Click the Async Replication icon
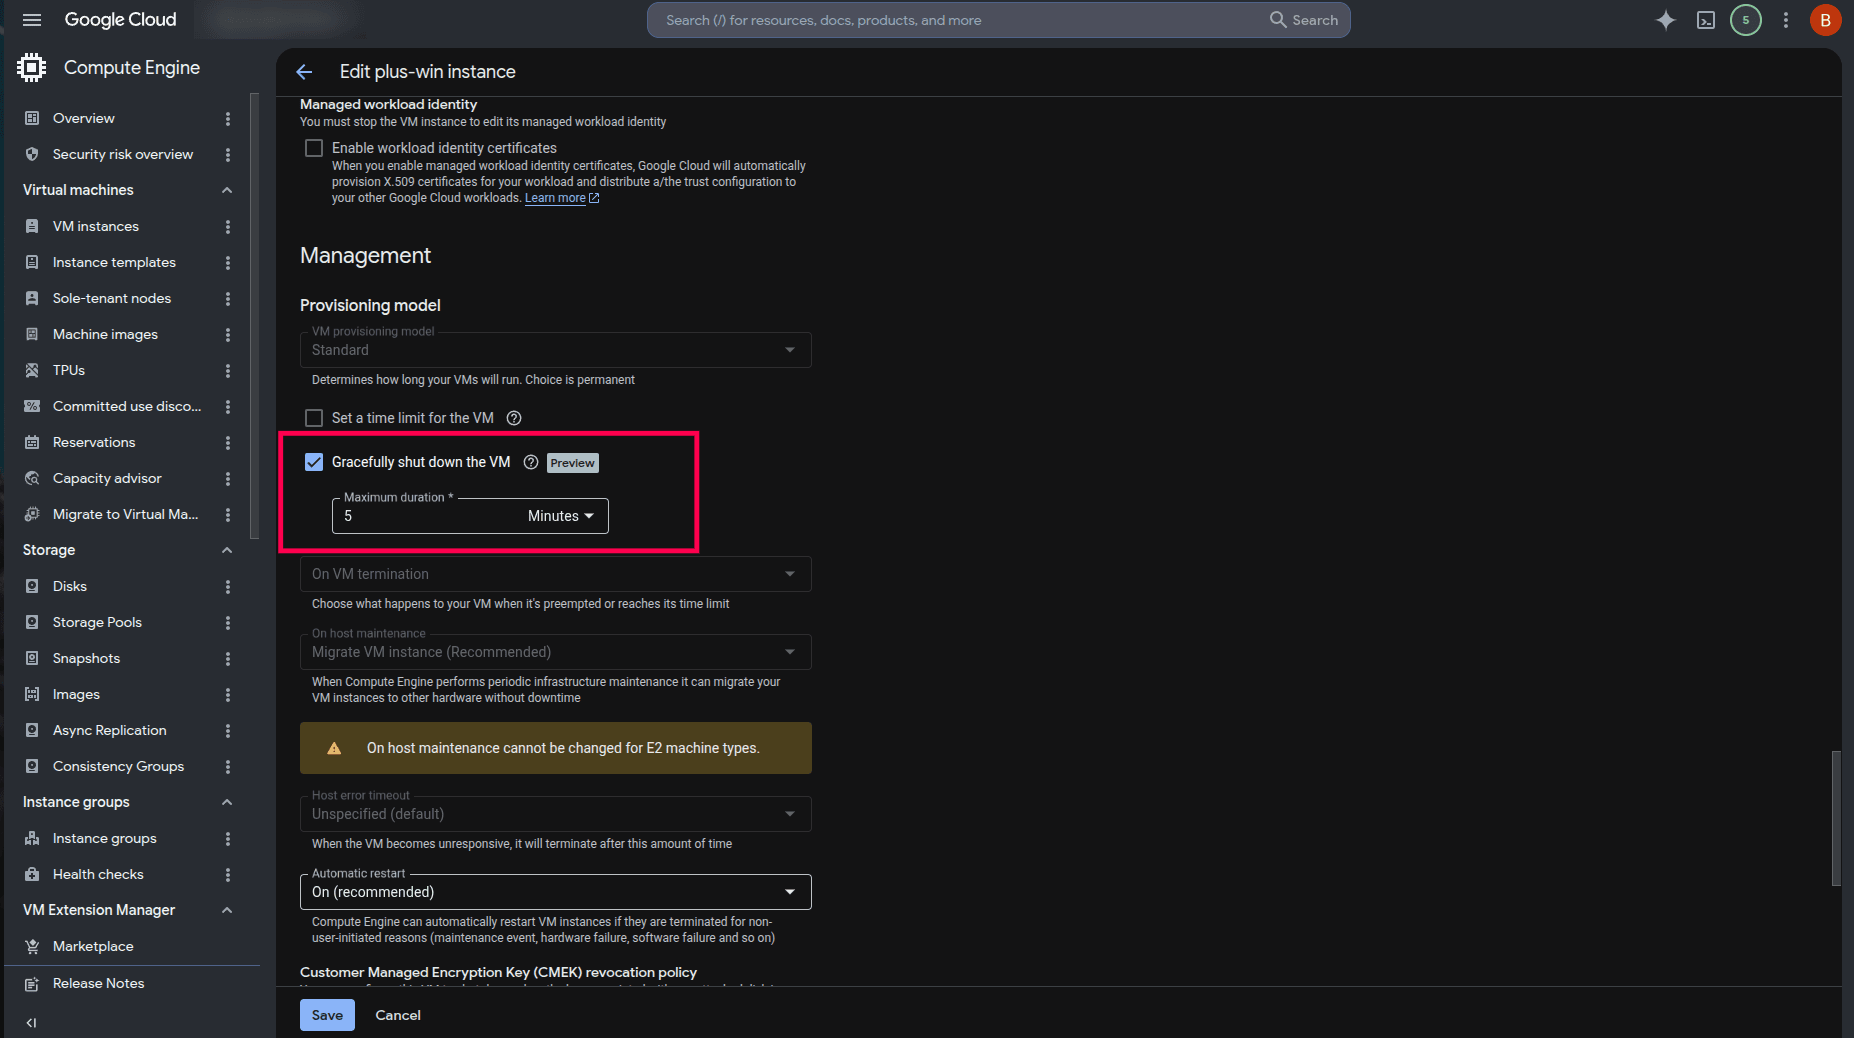The image size is (1854, 1038). tap(32, 730)
